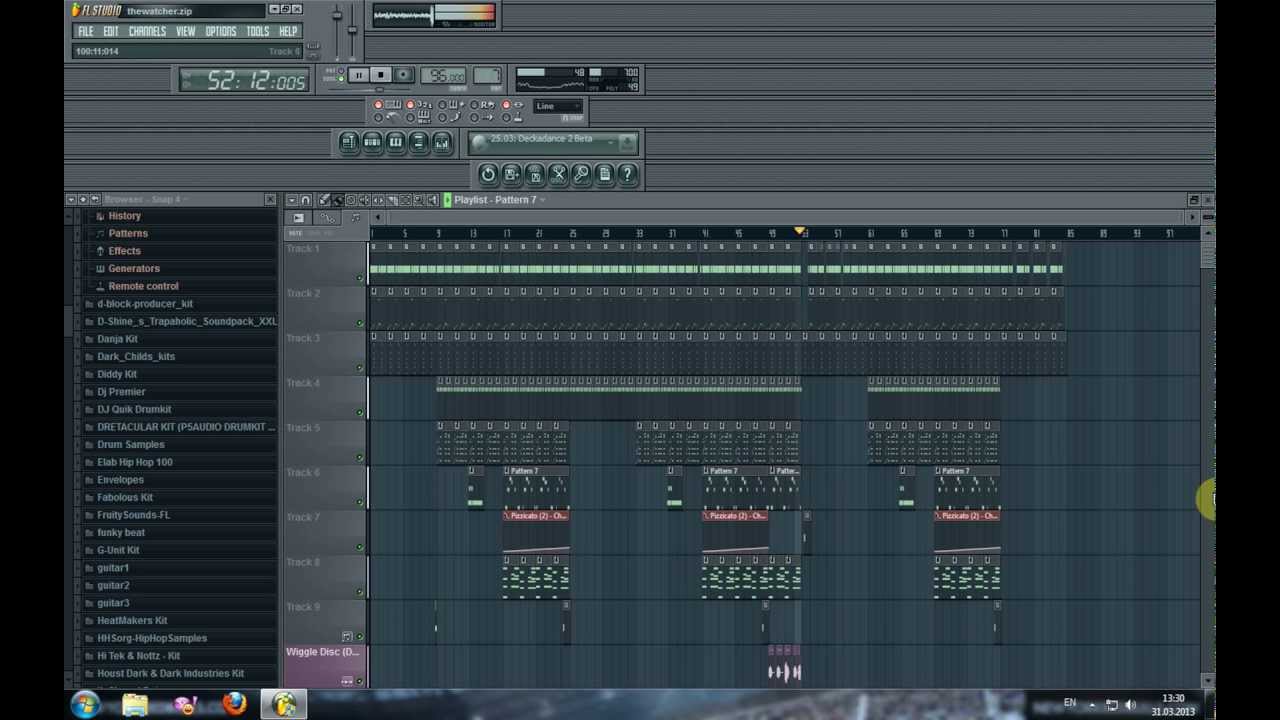Click the Track 4 label

click(x=303, y=383)
